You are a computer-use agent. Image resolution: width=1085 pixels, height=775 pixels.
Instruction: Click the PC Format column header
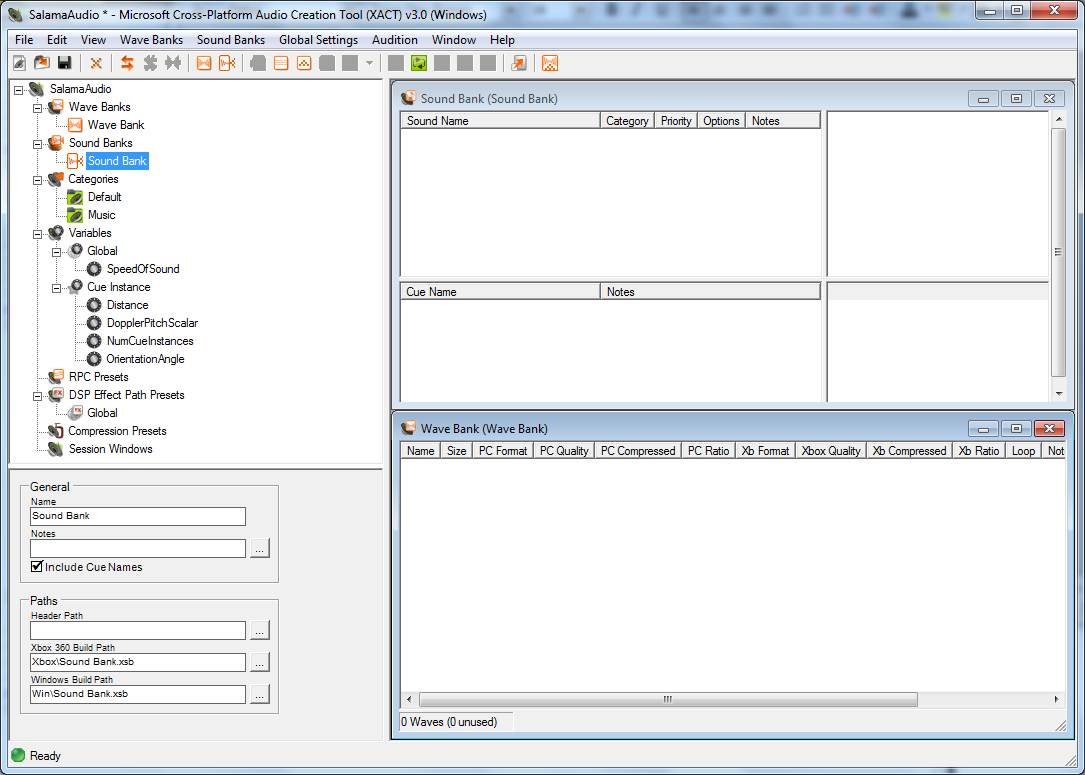click(503, 450)
